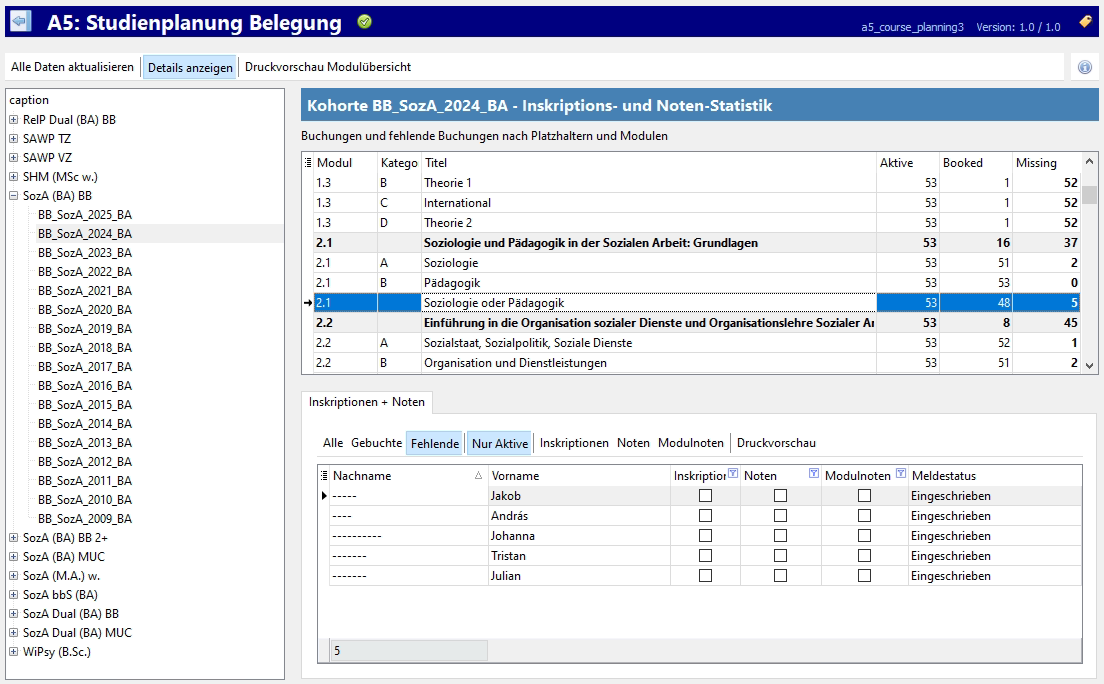This screenshot has width=1104, height=684.
Task: Click the module table vertical scrollbar thumb
Action: (x=1089, y=193)
